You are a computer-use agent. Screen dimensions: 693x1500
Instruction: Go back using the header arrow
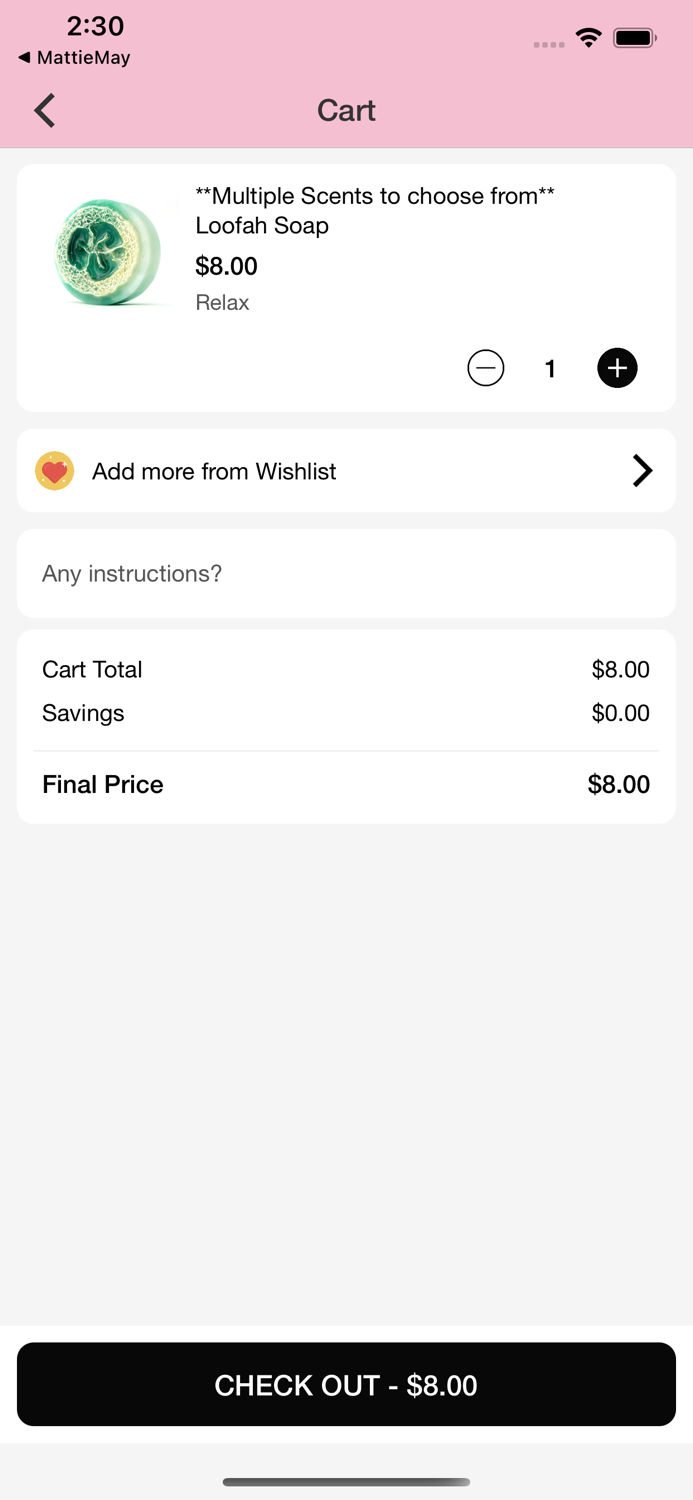pos(45,110)
